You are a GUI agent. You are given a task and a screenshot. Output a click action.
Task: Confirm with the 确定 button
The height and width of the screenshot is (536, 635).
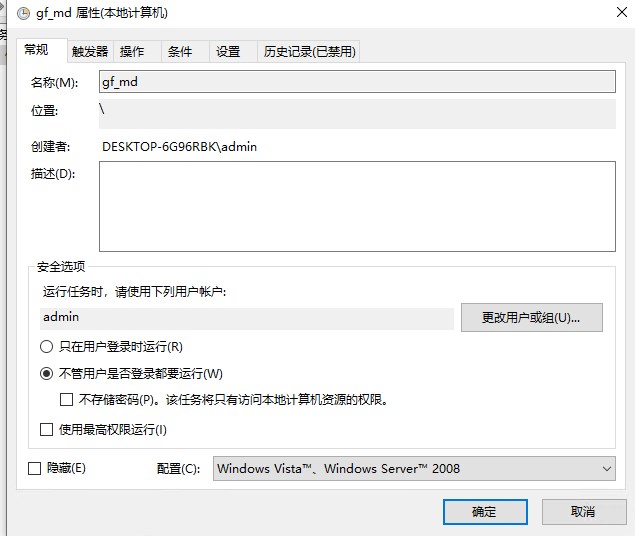[x=484, y=511]
